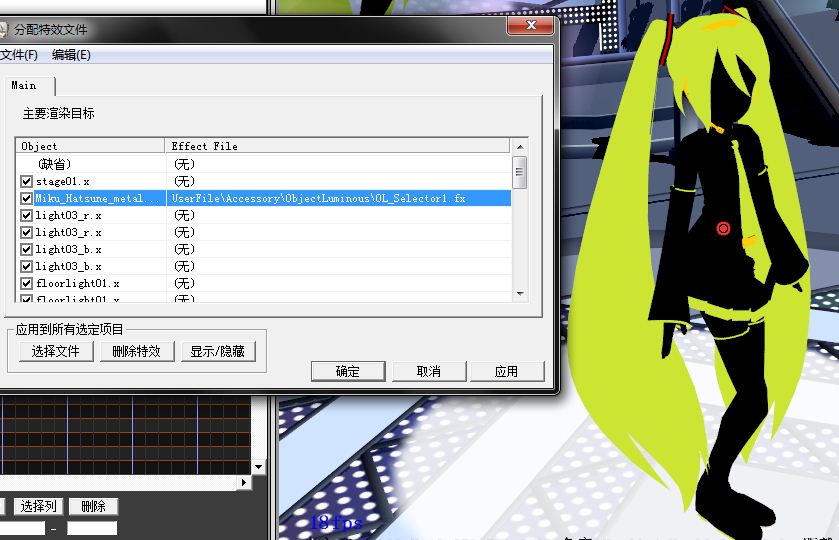Toggle the second light03_b.x checkbox

(26, 267)
